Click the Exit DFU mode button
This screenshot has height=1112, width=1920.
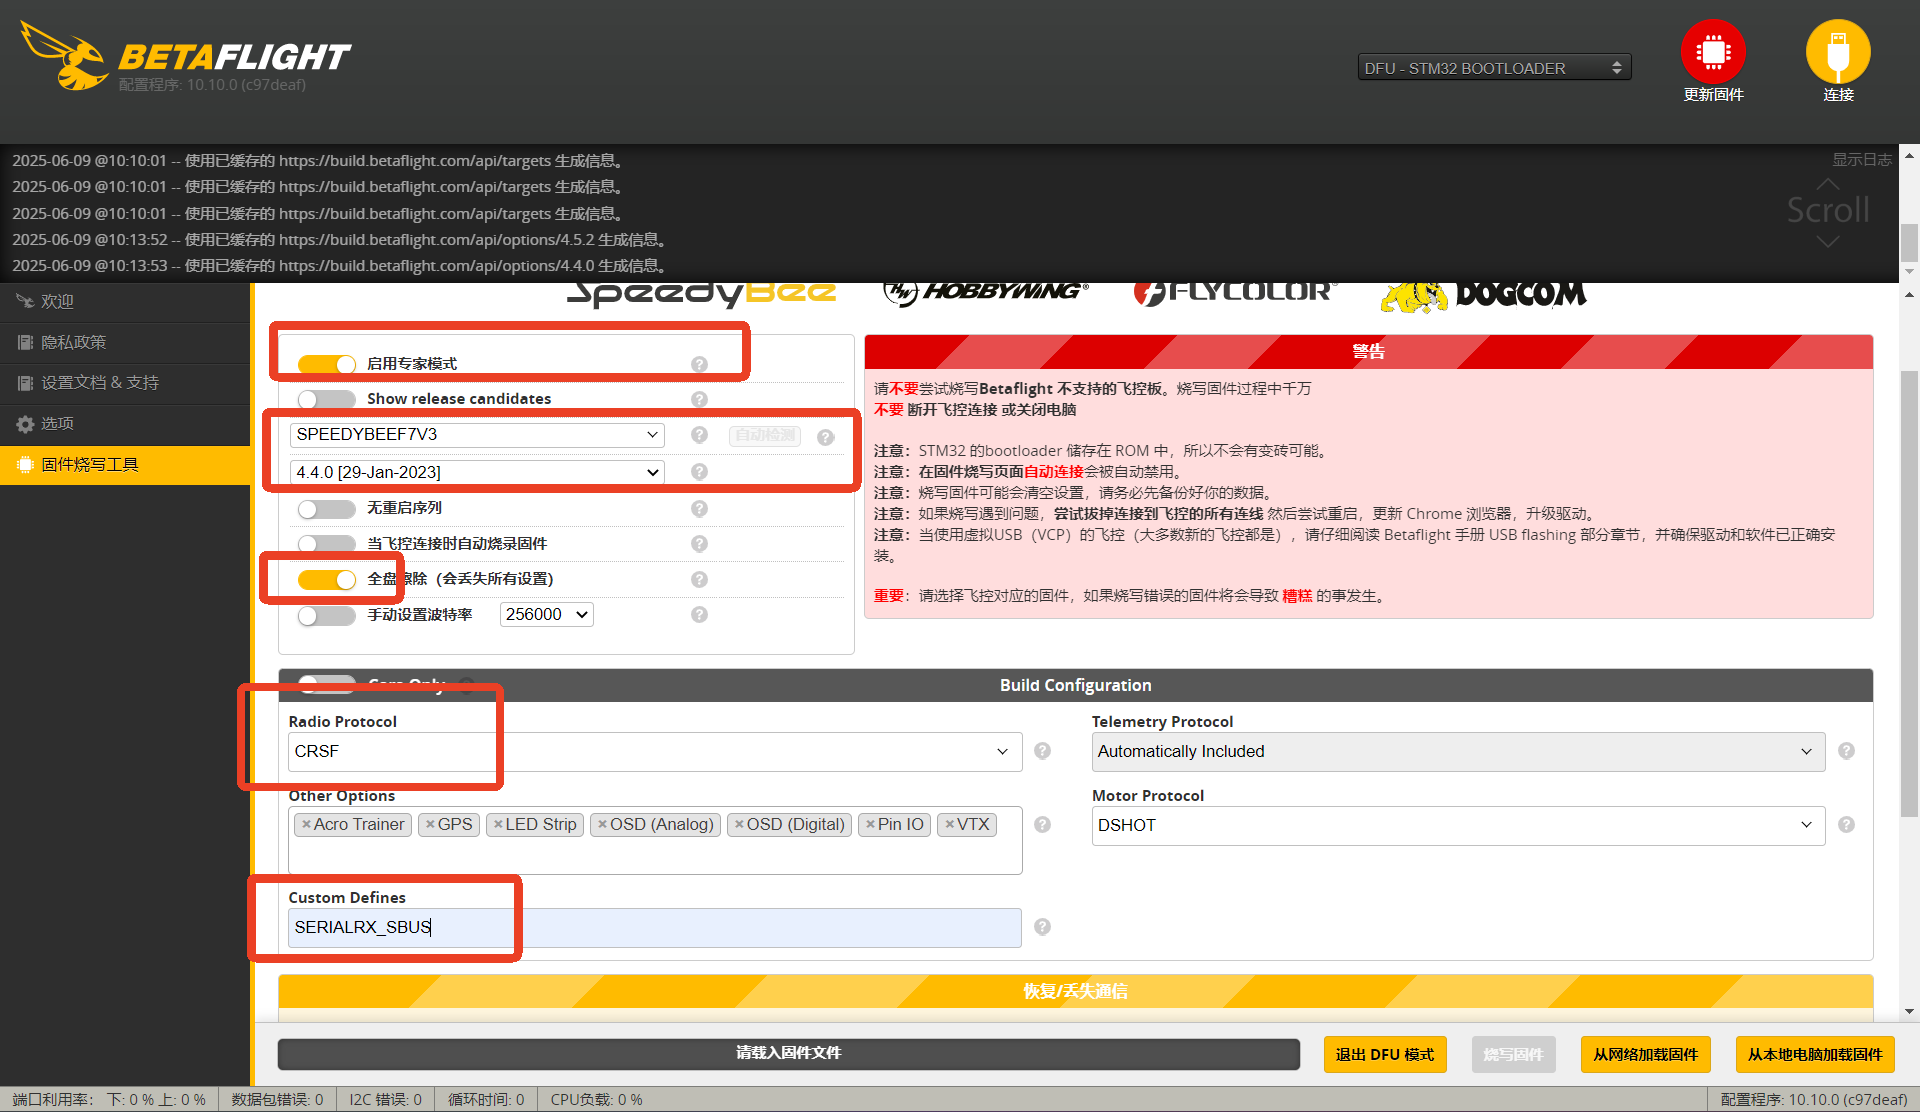click(x=1384, y=1054)
